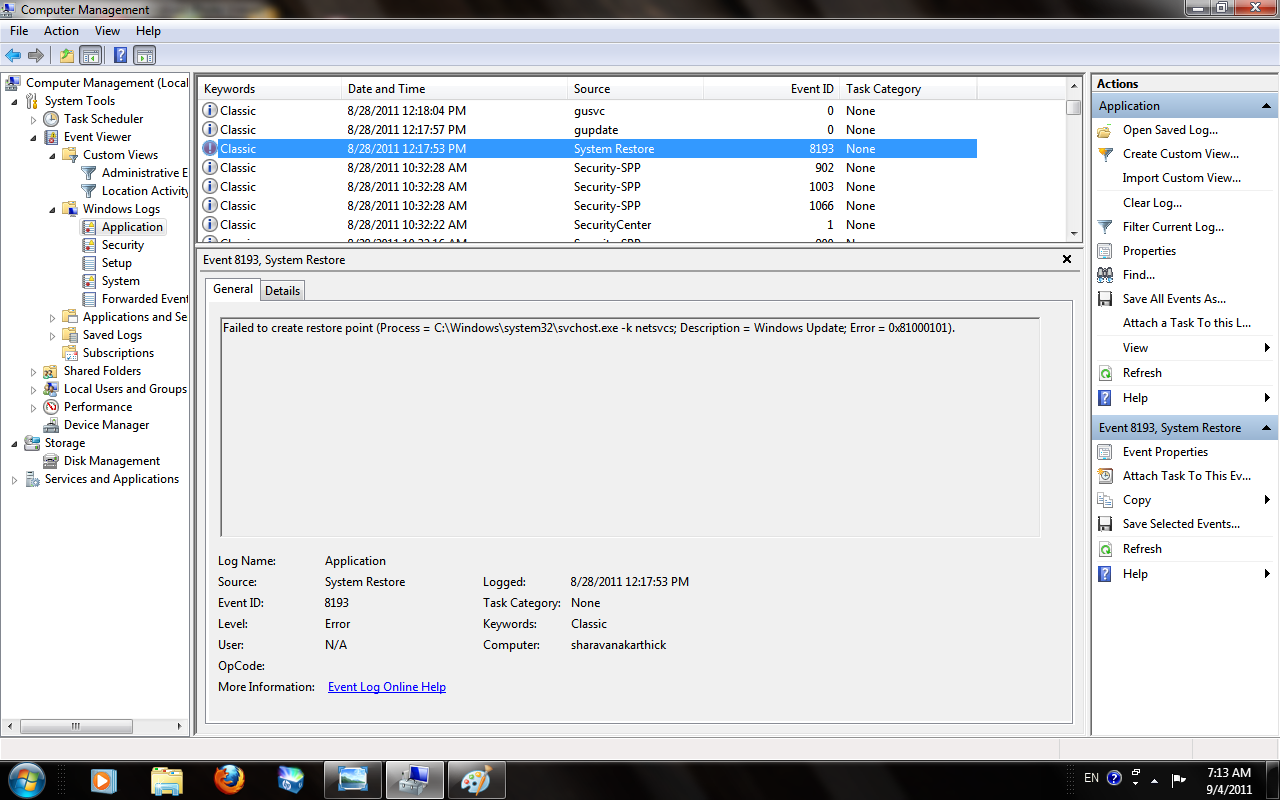The width and height of the screenshot is (1280, 800).
Task: Click the Windows Start orb
Action: coord(26,778)
